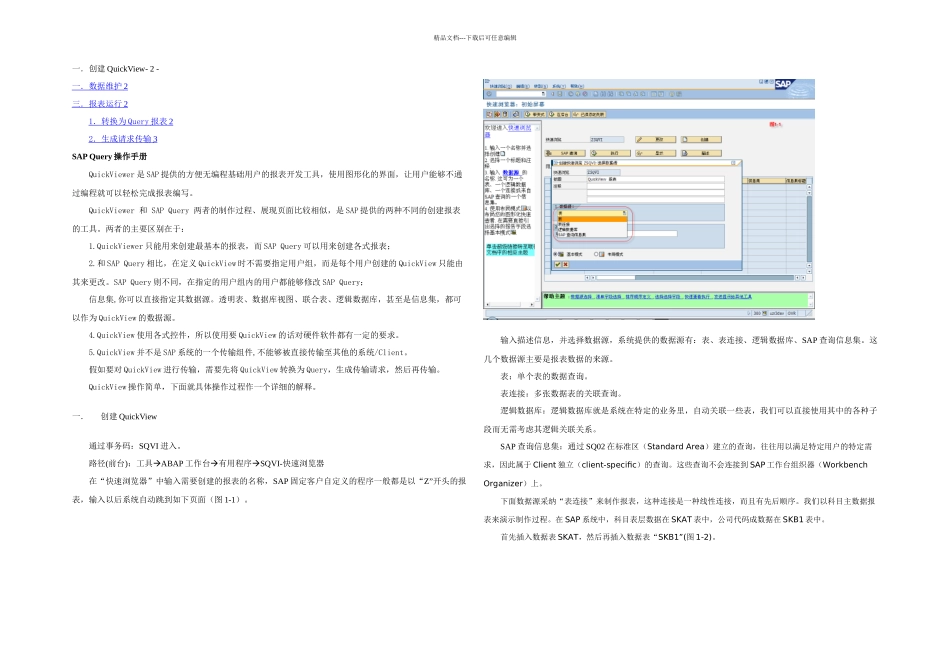The height and width of the screenshot is (672, 950).
Task: Follow the '2、生成请求传输 3' link
Action: 123,139
